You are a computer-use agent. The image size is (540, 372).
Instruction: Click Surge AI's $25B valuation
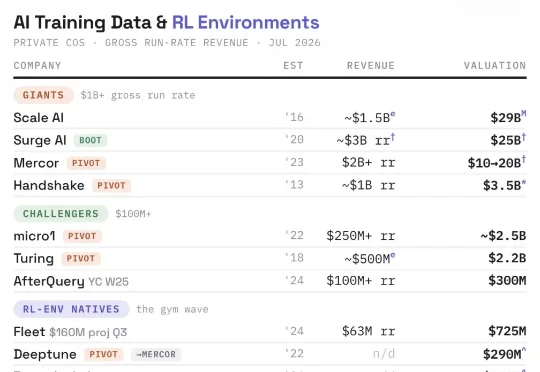pyautogui.click(x=508, y=140)
